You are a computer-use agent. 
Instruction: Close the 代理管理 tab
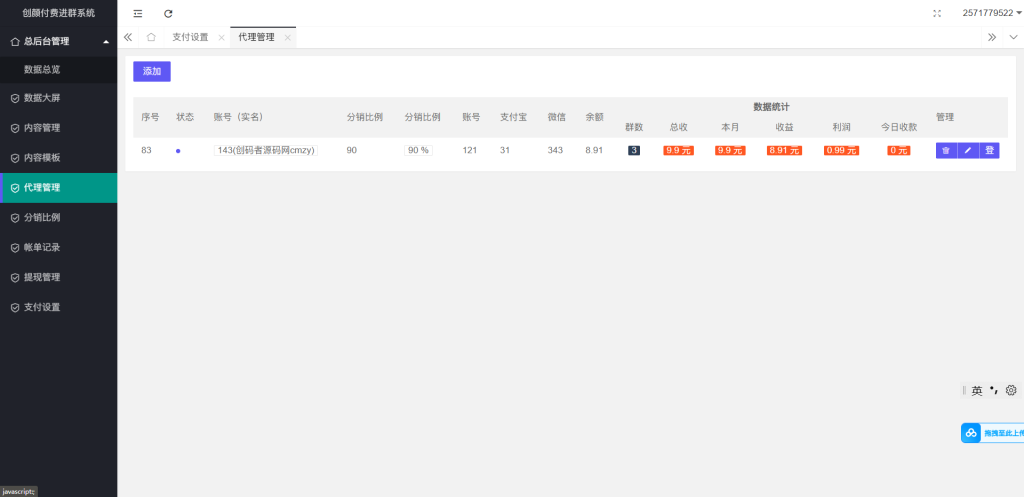[287, 37]
